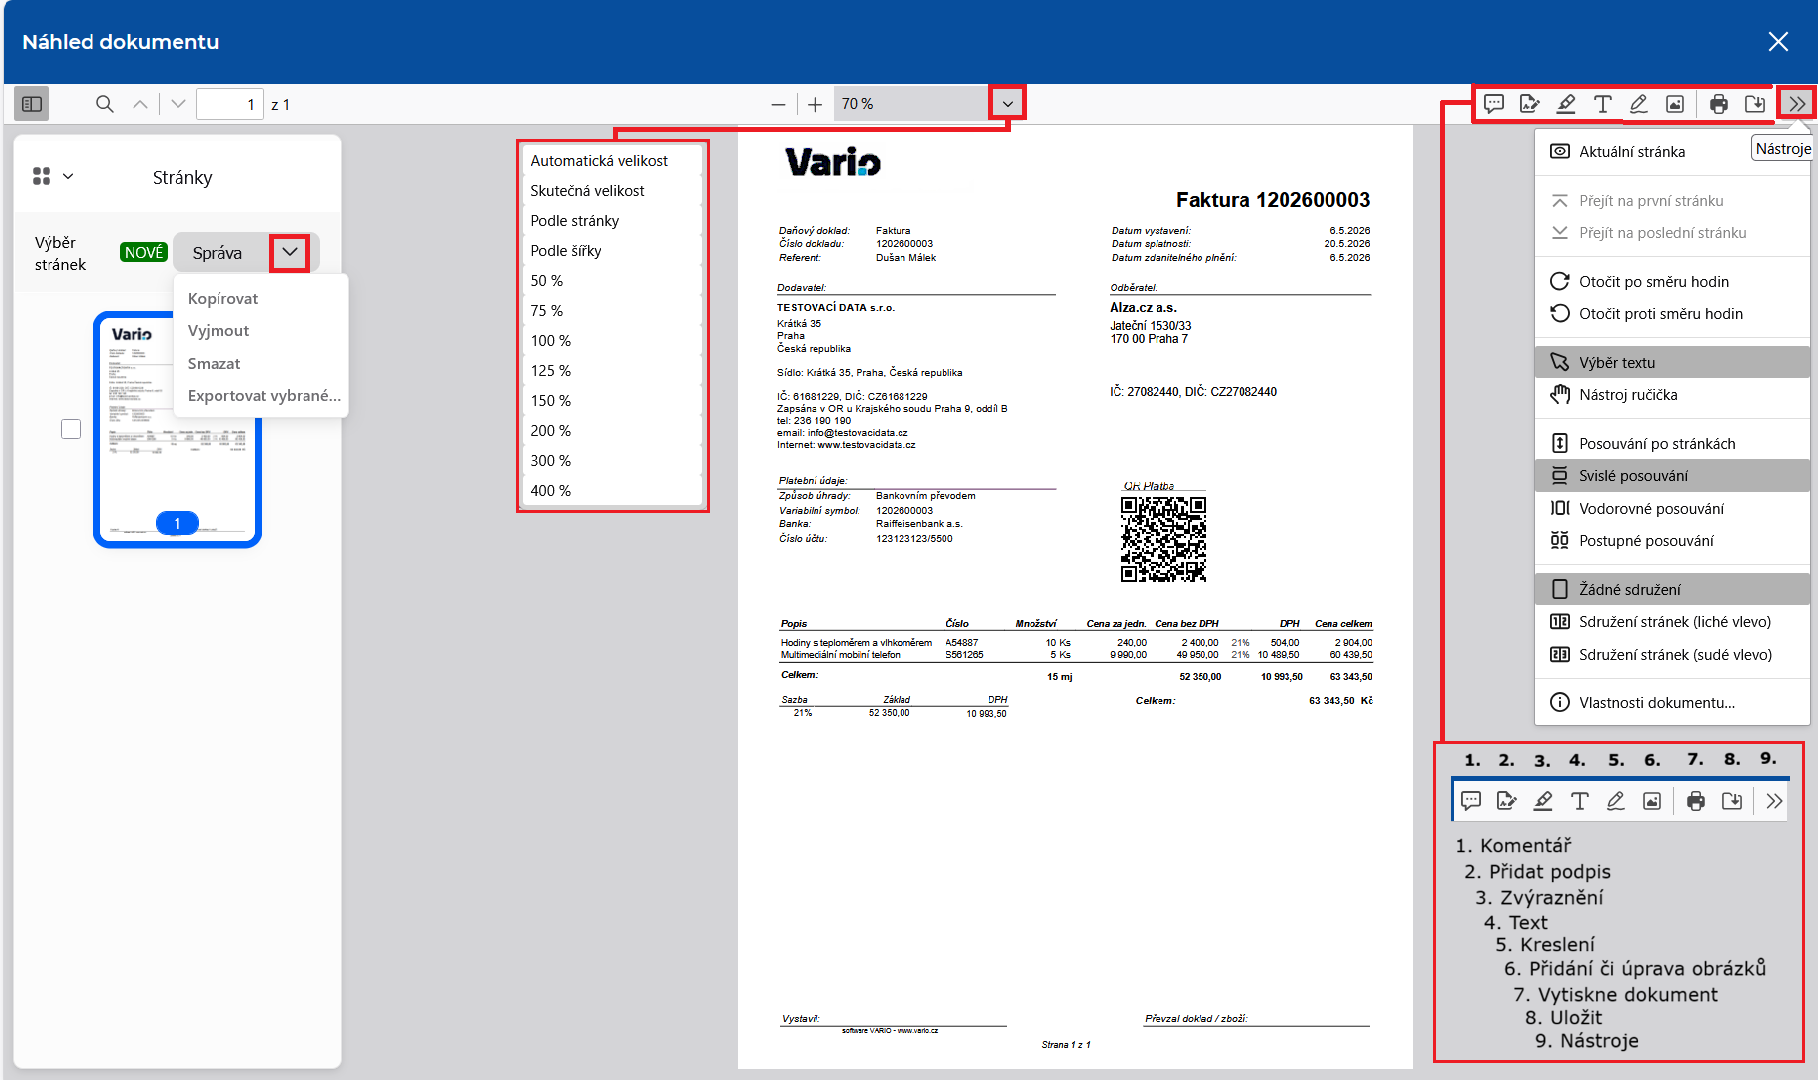Select the Draw tool in the top toolbar
Image resolution: width=1818 pixels, height=1080 pixels.
tap(1638, 104)
